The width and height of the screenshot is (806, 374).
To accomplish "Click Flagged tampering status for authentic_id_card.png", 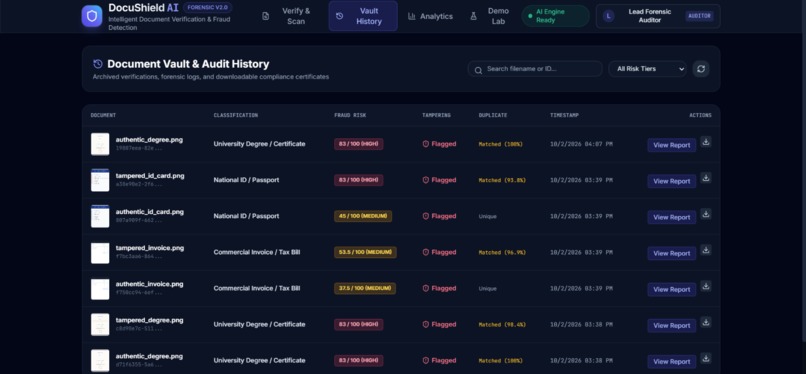I will [439, 216].
